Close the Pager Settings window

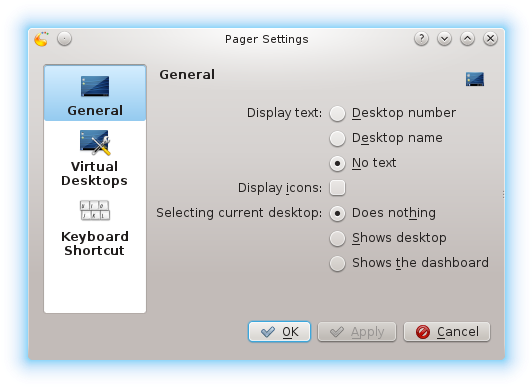[x=491, y=39]
